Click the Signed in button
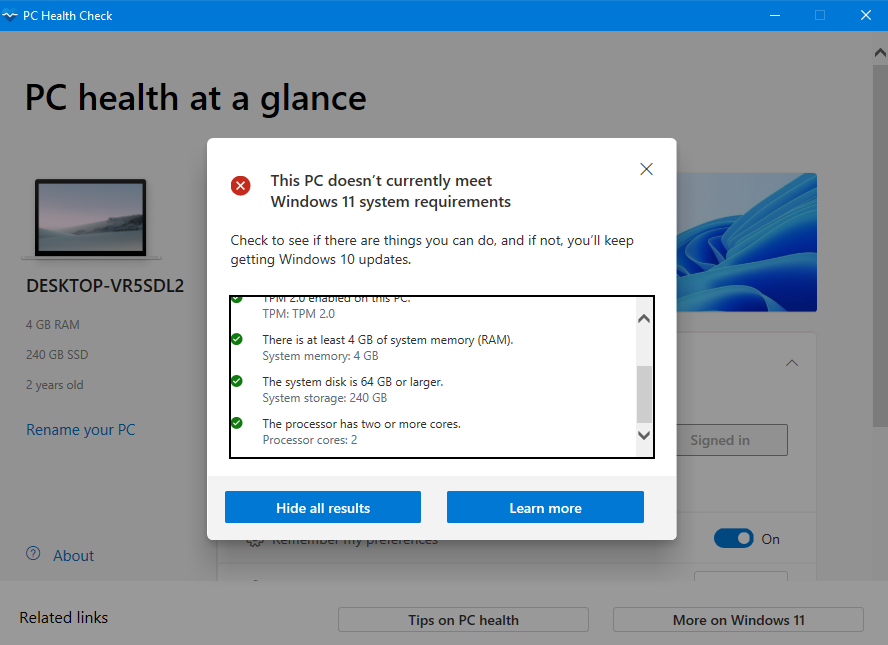Screen dimensions: 888x645 click(732, 440)
